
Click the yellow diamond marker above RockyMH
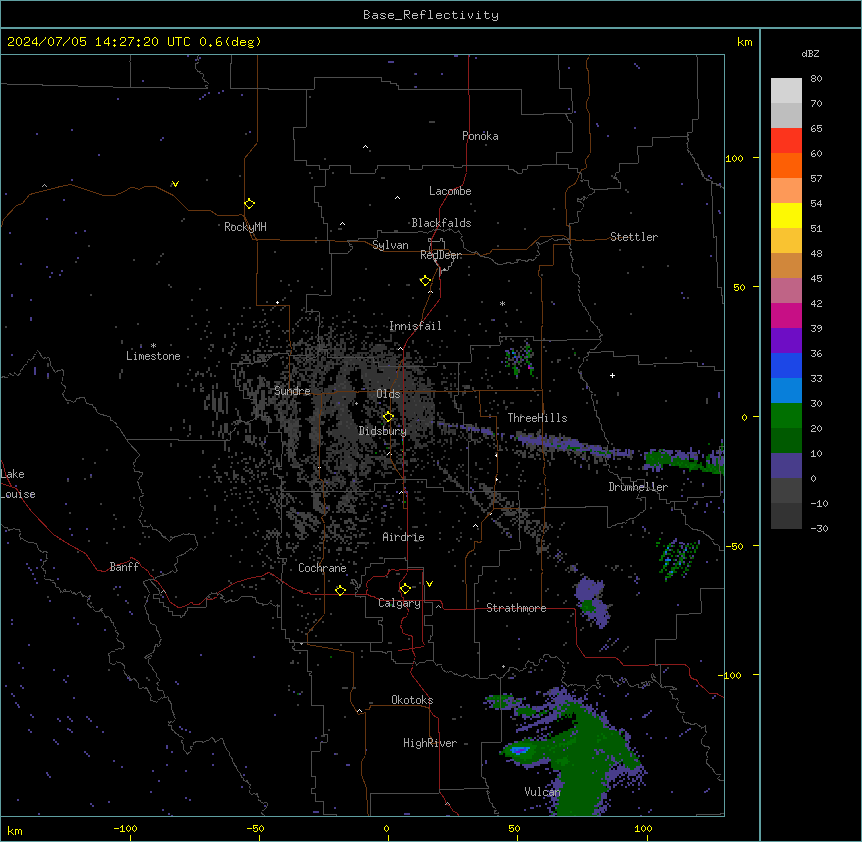(x=249, y=204)
